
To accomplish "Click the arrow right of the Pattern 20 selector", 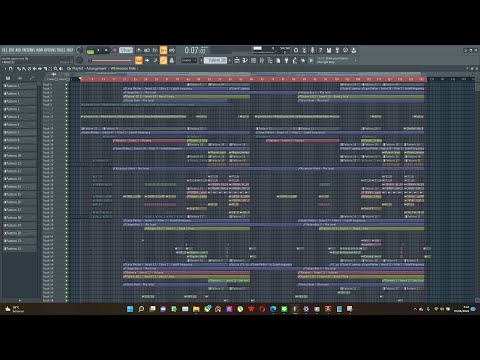I will (x=230, y=60).
